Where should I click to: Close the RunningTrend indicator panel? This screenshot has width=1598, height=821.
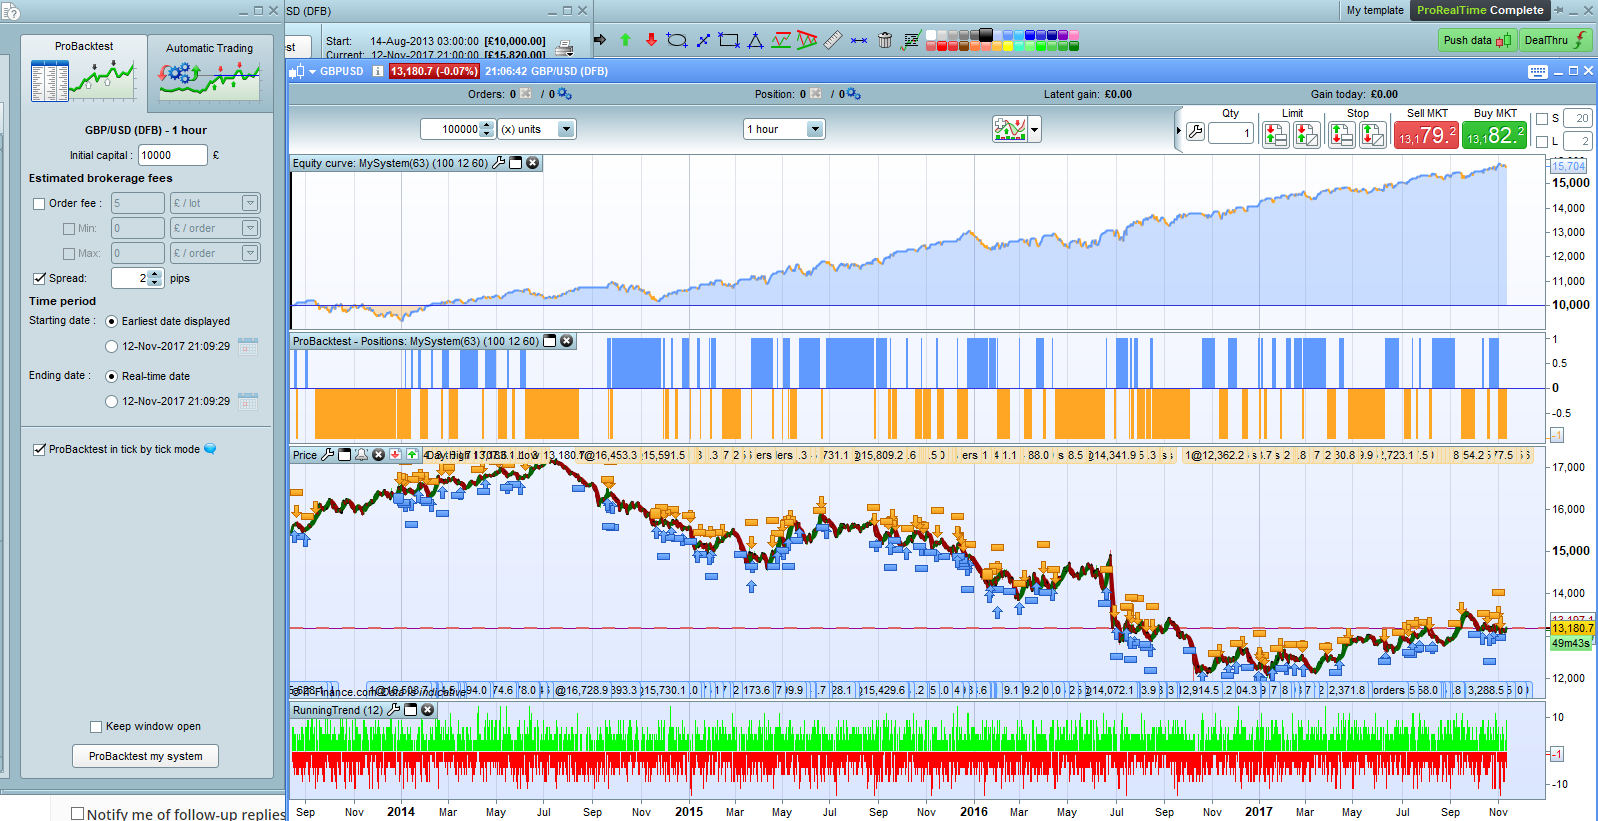tap(428, 710)
